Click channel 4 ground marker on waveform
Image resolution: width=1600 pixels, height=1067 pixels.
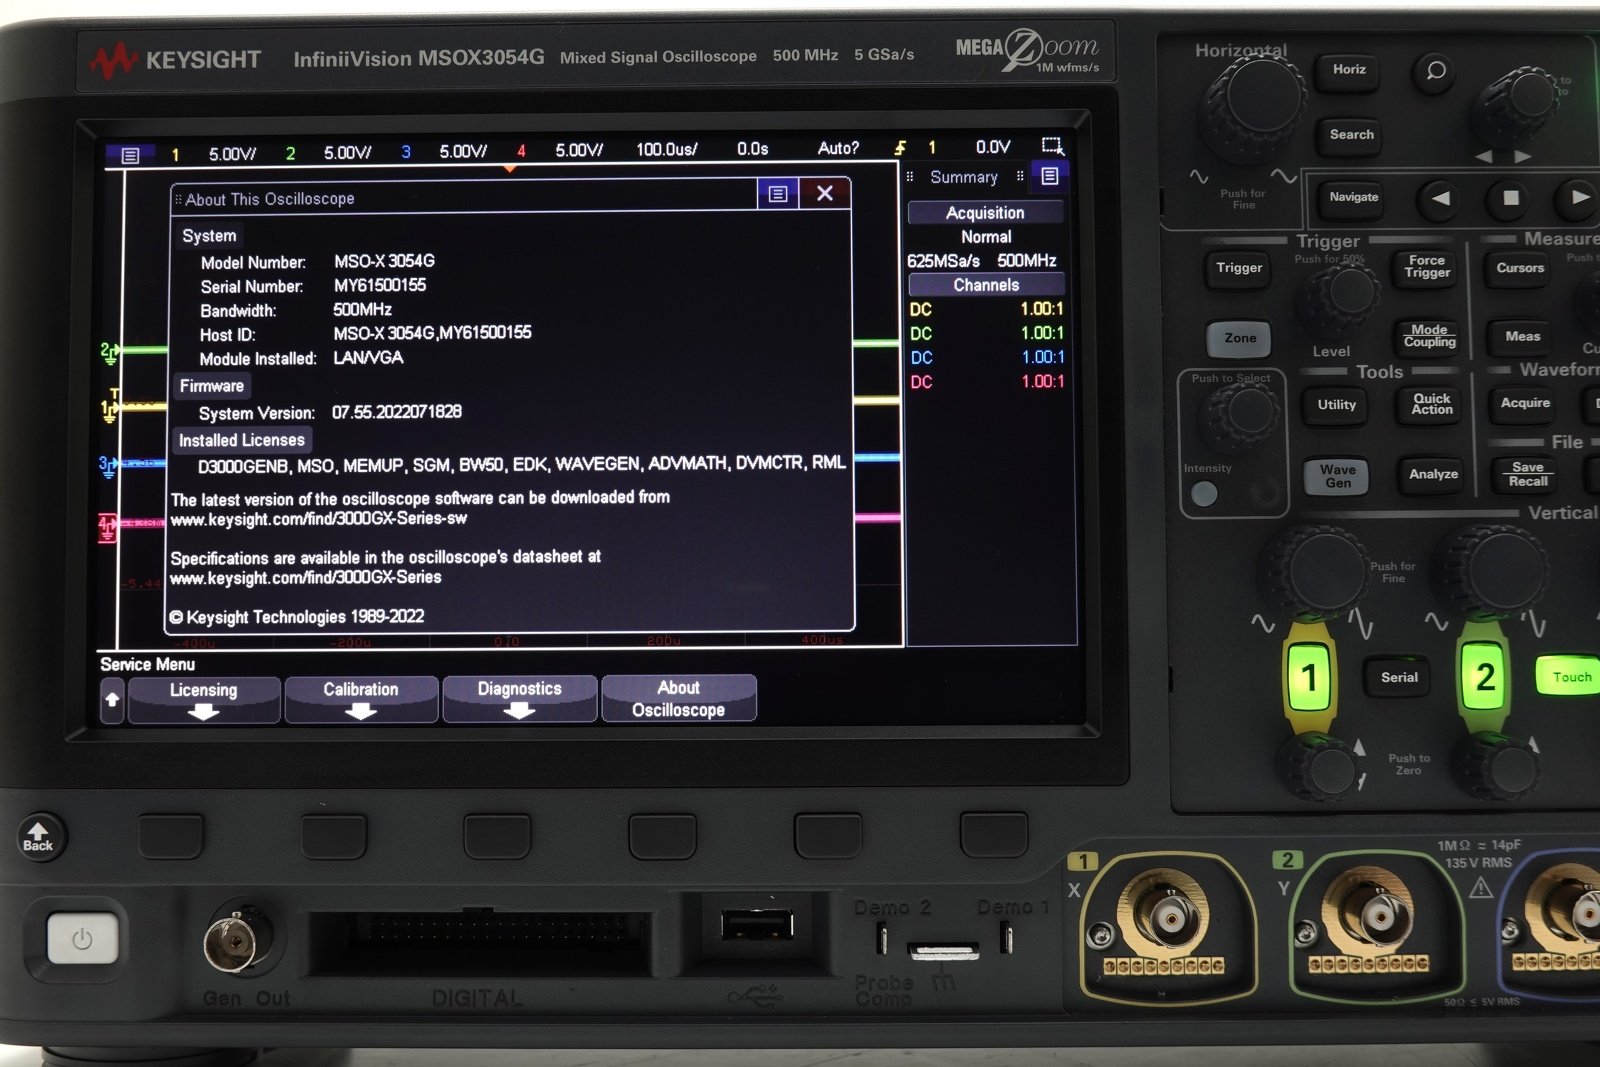pyautogui.click(x=108, y=526)
